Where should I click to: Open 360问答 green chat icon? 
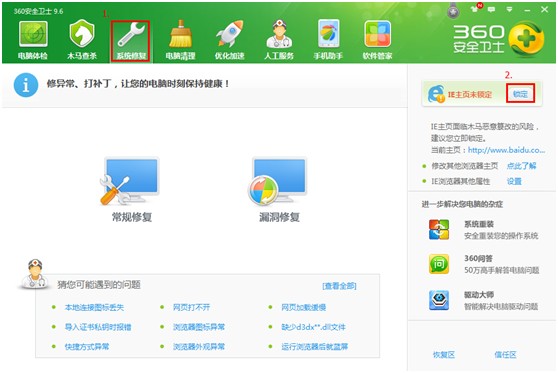click(439, 264)
